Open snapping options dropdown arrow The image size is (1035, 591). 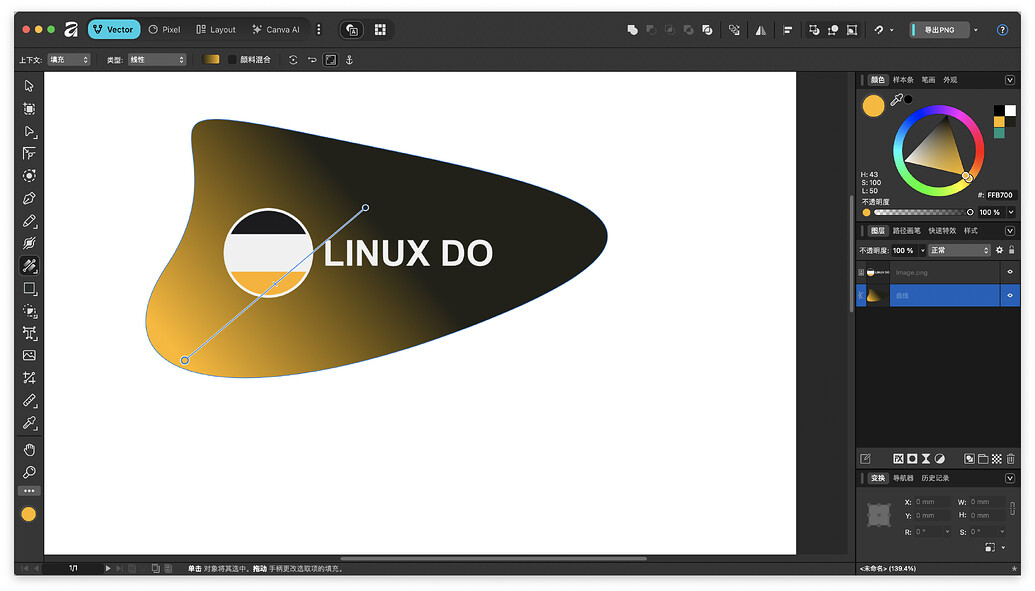892,30
